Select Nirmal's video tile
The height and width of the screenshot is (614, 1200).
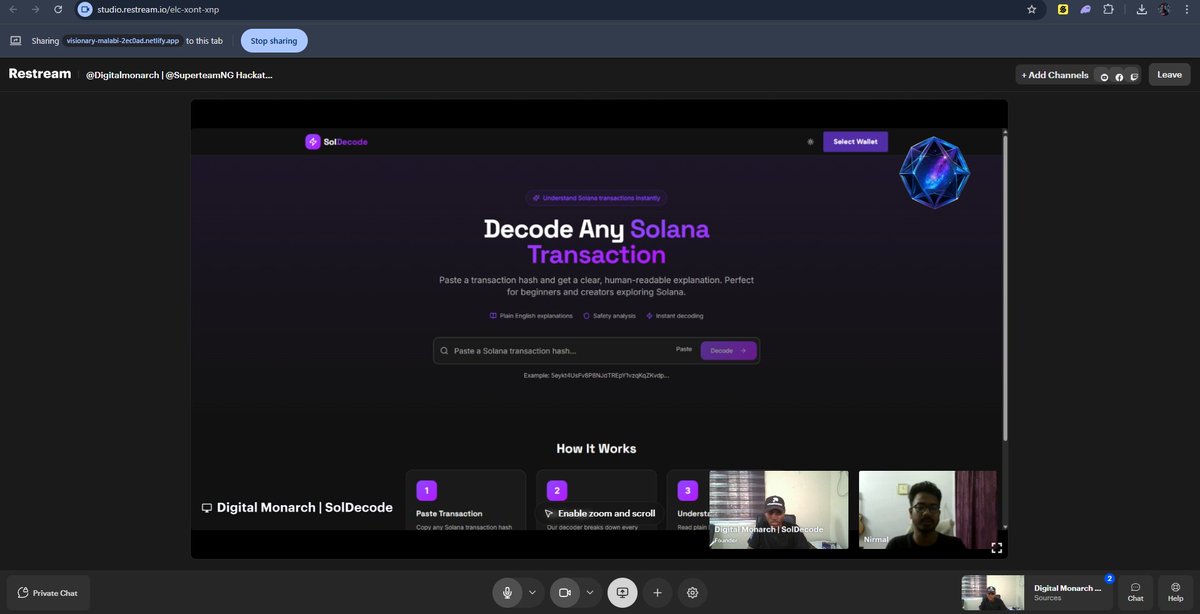click(x=928, y=509)
